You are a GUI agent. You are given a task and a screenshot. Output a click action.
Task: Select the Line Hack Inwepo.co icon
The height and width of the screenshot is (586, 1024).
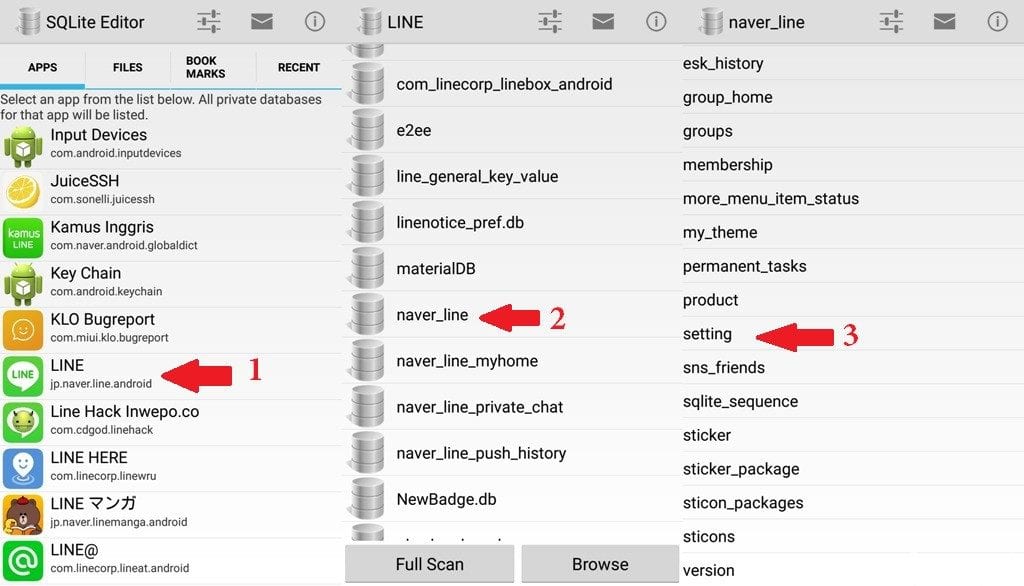22,418
